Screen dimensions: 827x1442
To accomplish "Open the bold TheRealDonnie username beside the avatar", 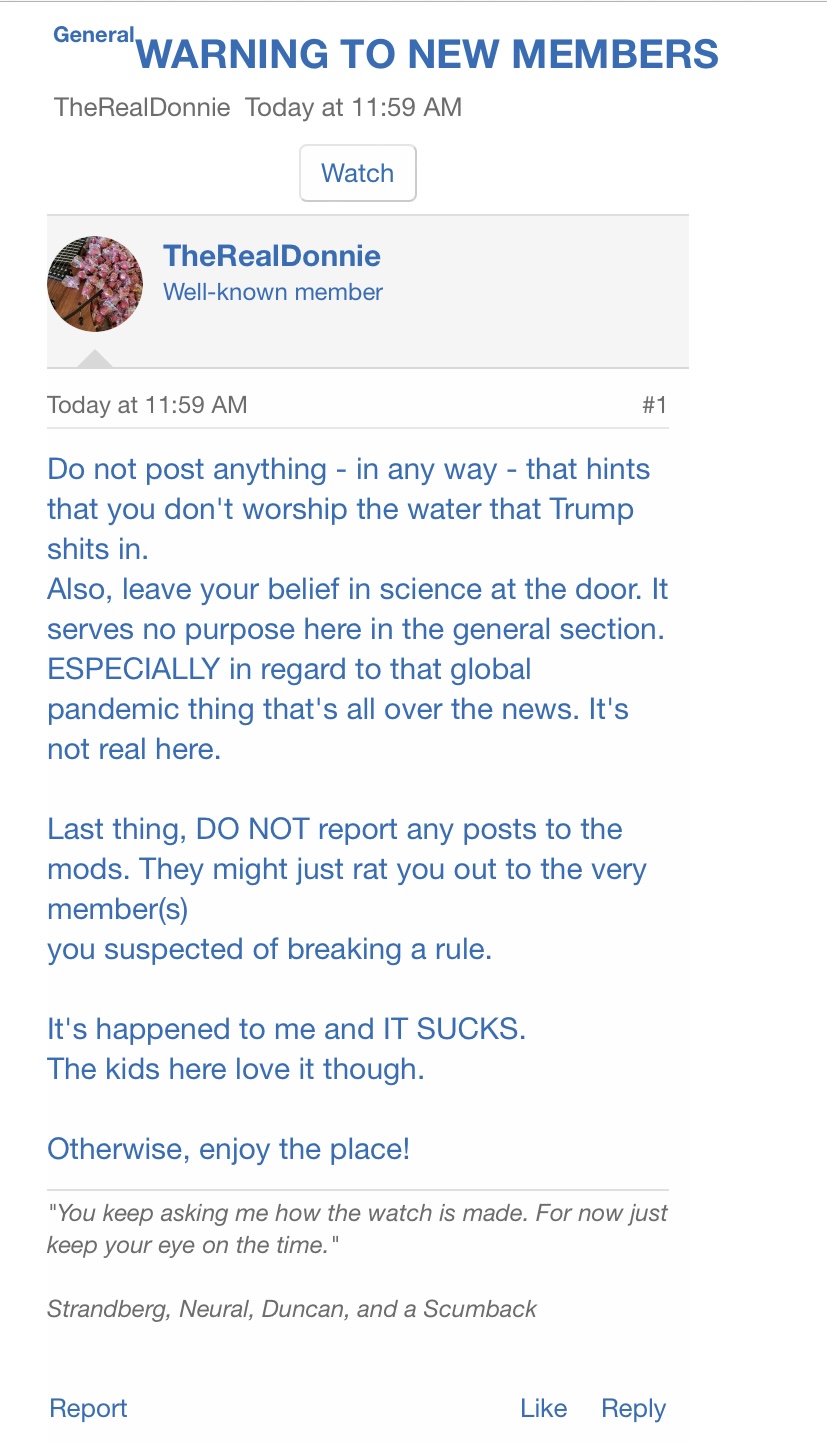I will tap(272, 256).
